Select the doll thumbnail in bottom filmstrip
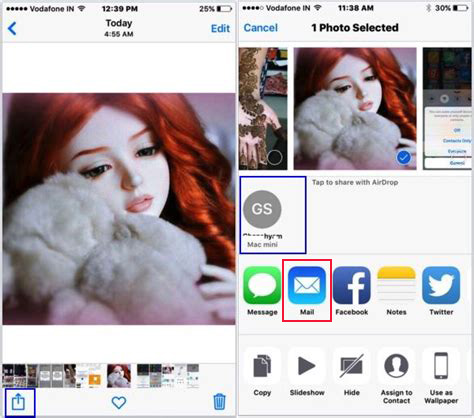 point(119,376)
